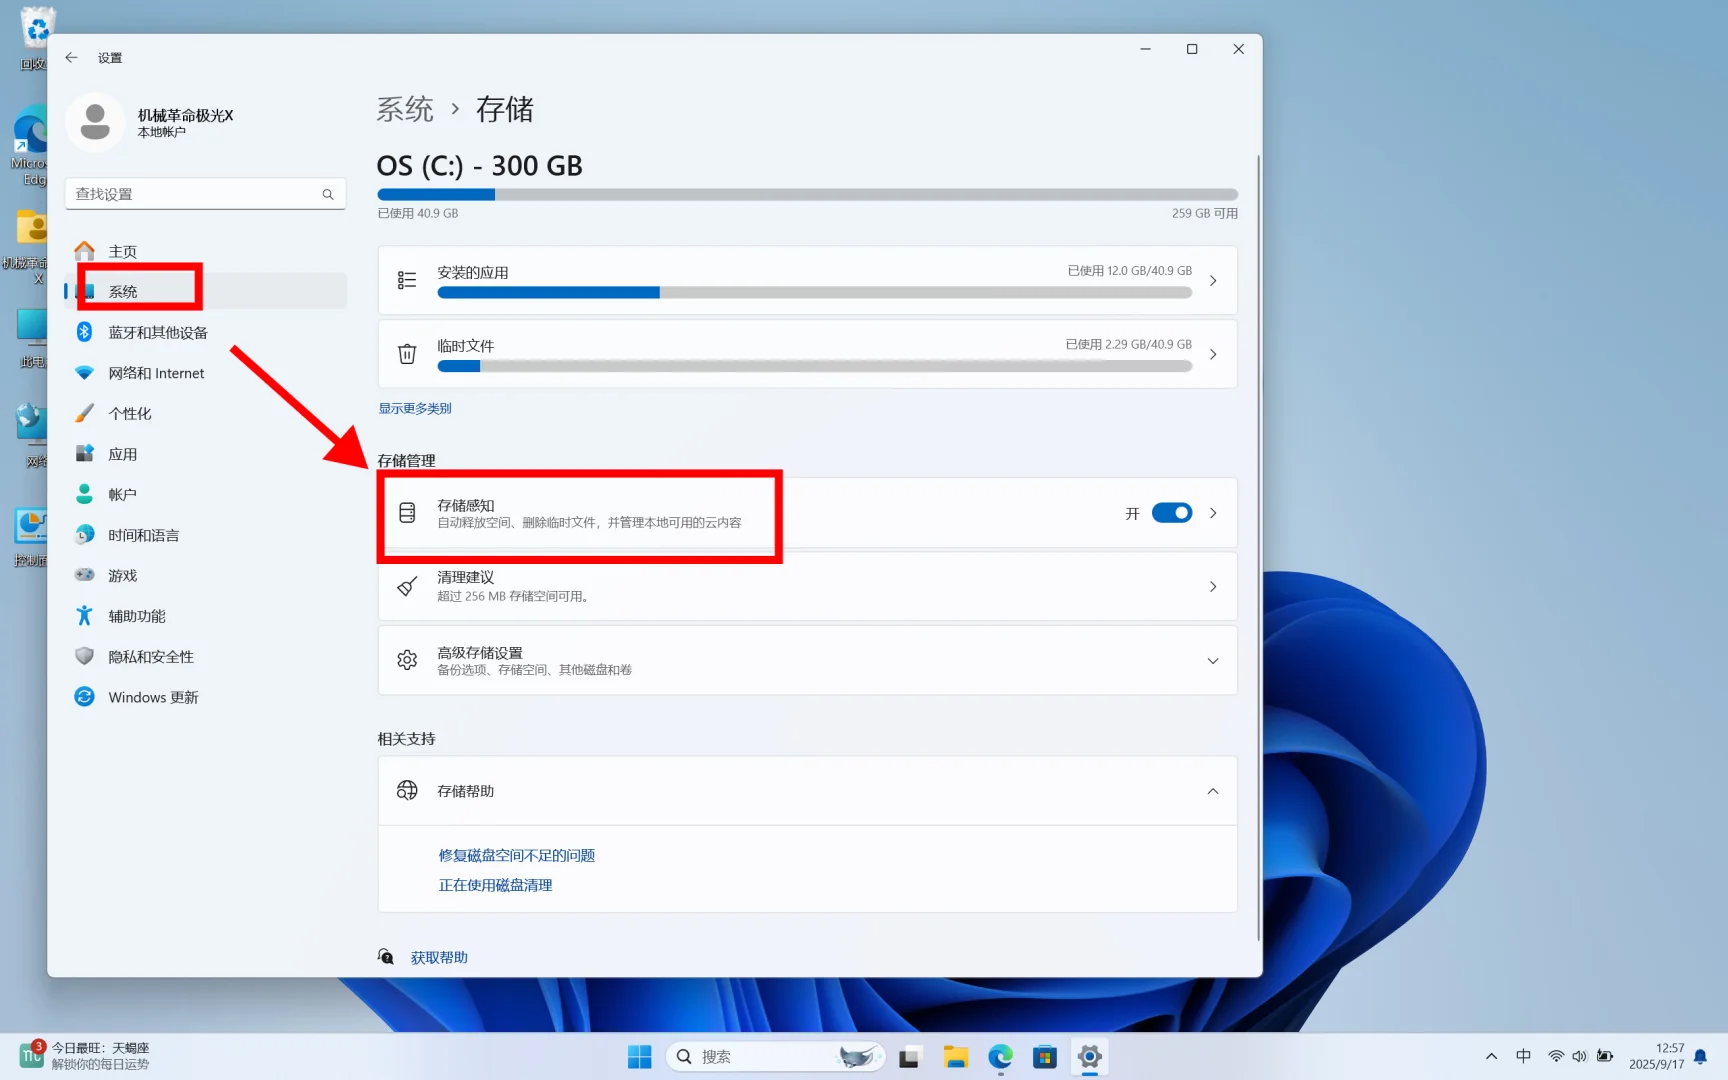Viewport: 1728px width, 1080px height.
Task: Open 修复磁盘空间不足的问题 link
Action: point(516,855)
